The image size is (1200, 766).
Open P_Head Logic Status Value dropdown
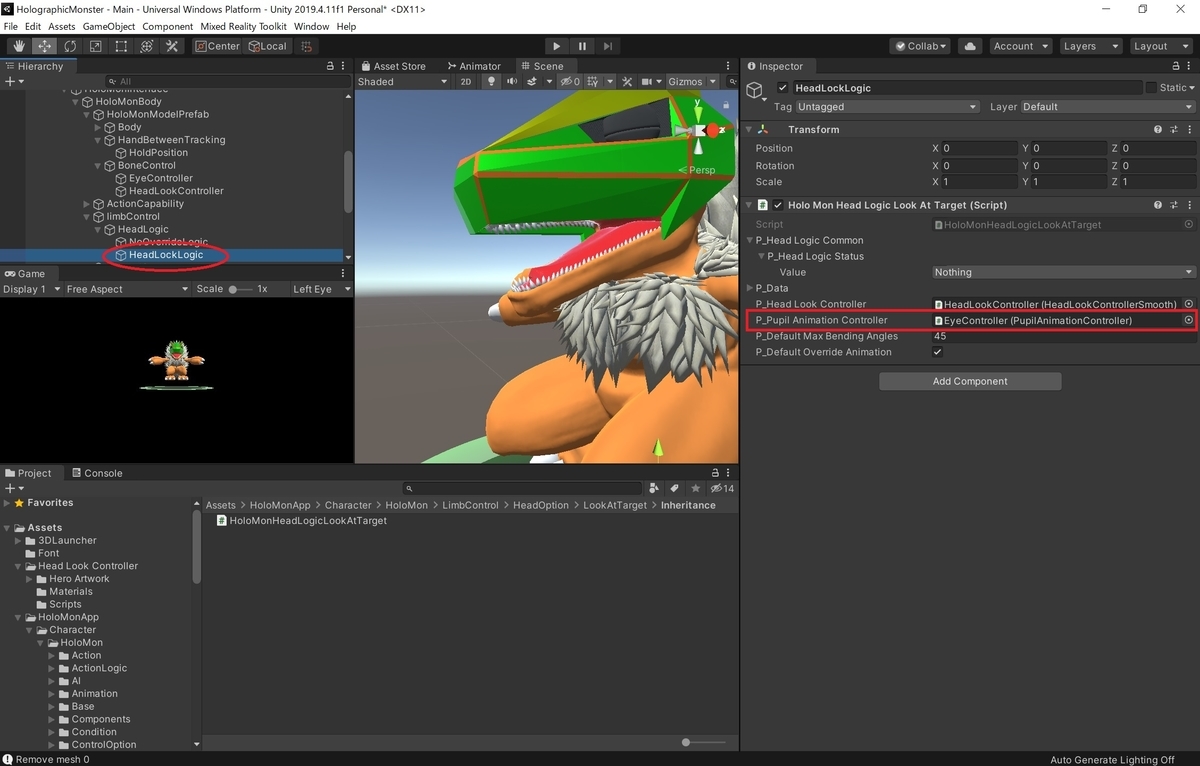point(1063,272)
